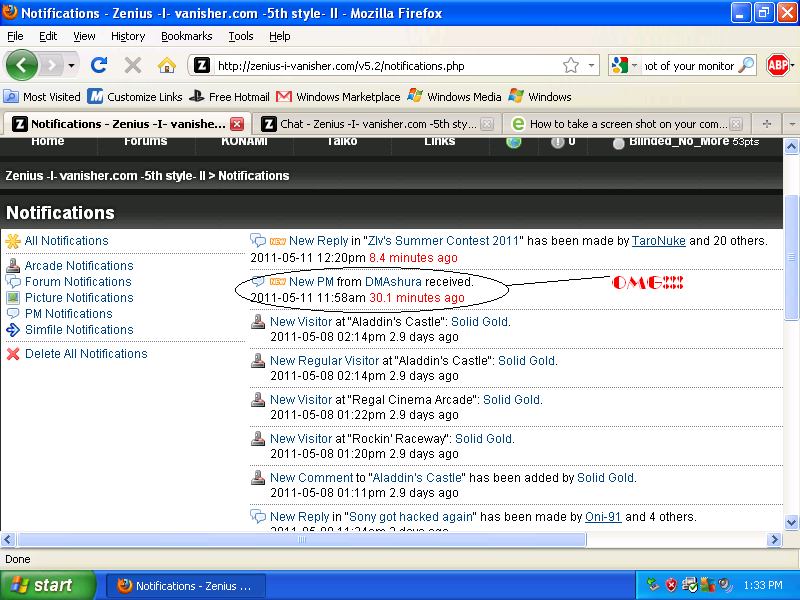Open the Forum Notifications link
The width and height of the screenshot is (800, 600).
point(78,282)
